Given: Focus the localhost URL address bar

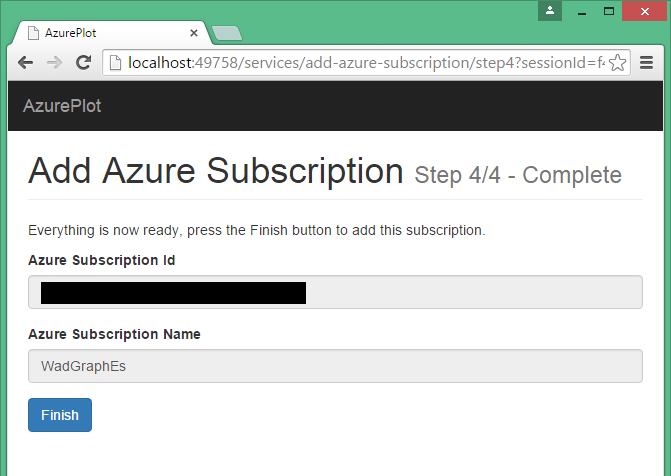Looking at the screenshot, I should tap(360, 63).
